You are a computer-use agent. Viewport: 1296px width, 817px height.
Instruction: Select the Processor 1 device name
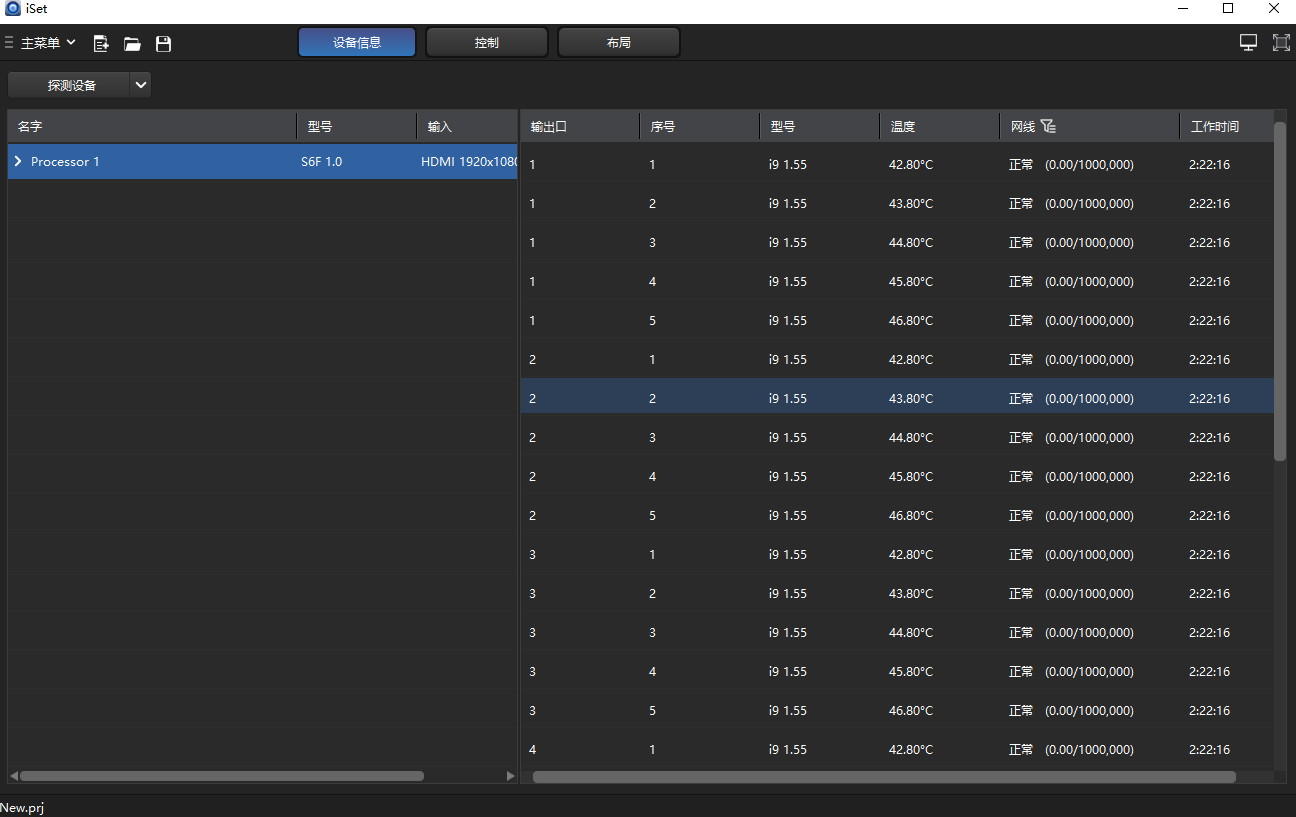[65, 161]
